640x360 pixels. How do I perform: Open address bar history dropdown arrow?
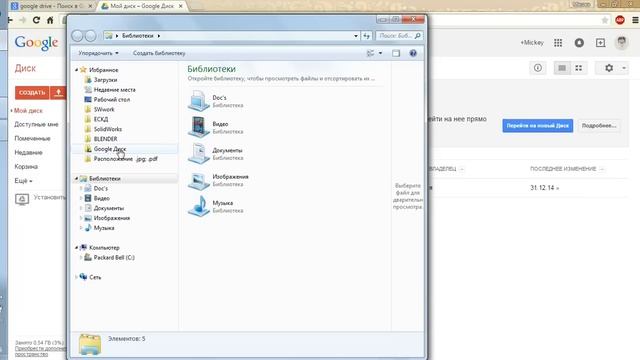(x=356, y=36)
